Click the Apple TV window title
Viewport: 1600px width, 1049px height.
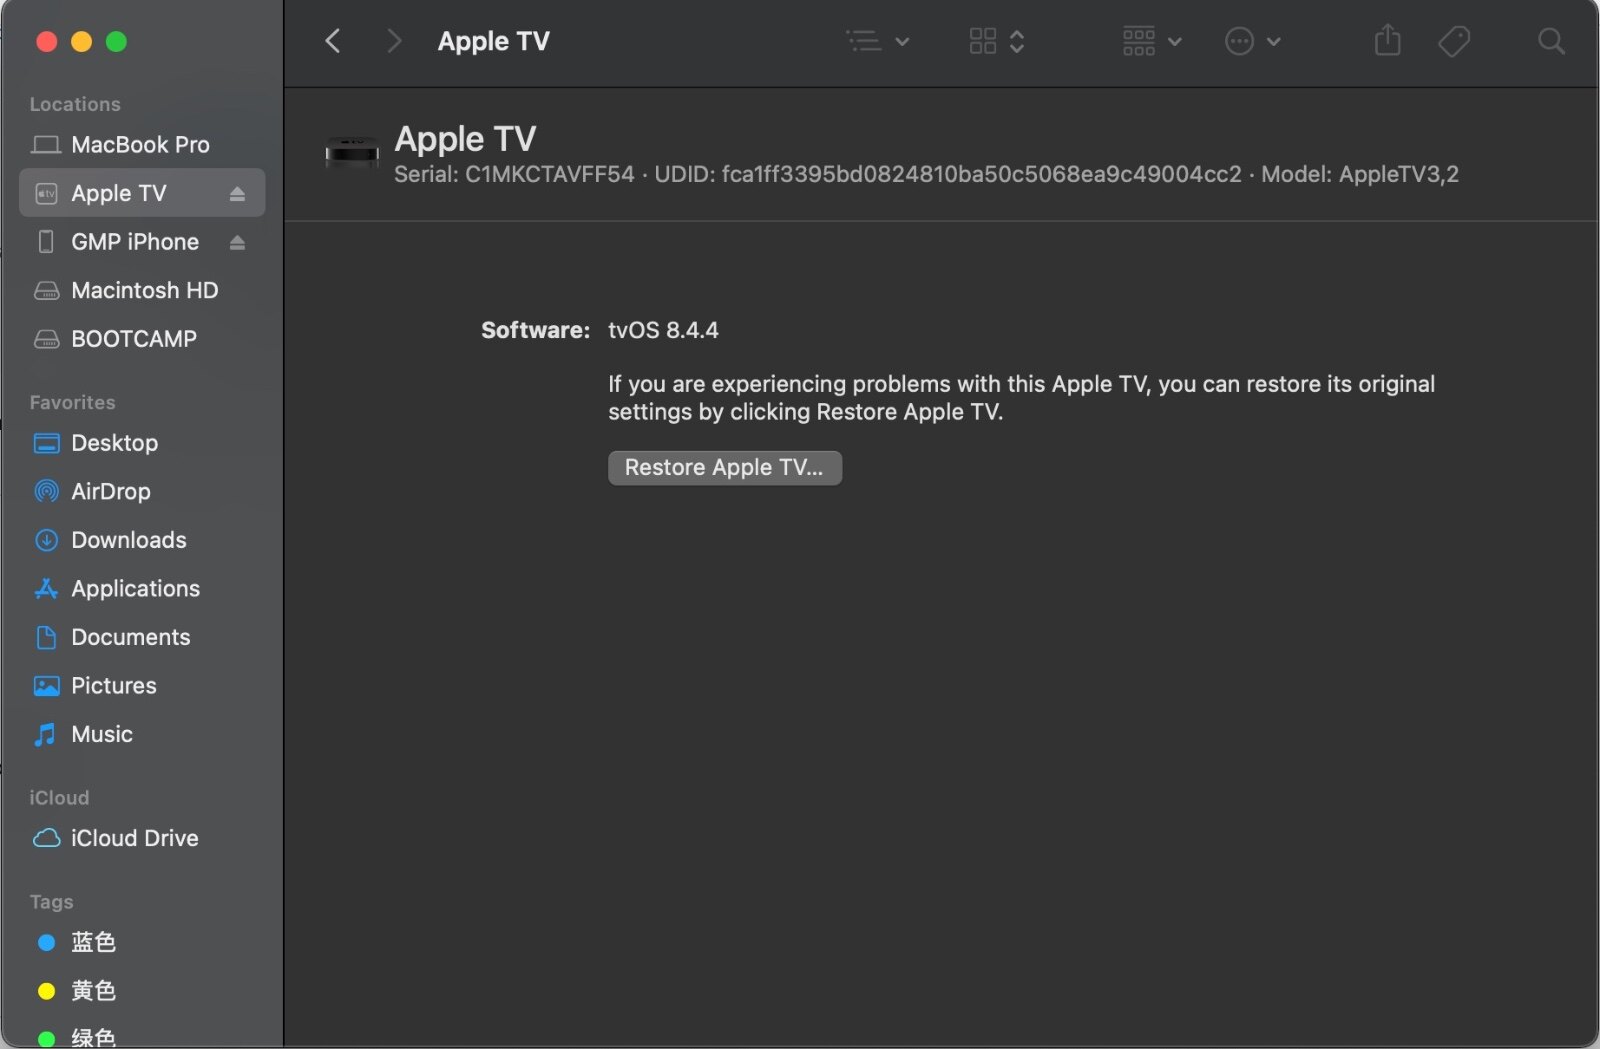(x=494, y=41)
